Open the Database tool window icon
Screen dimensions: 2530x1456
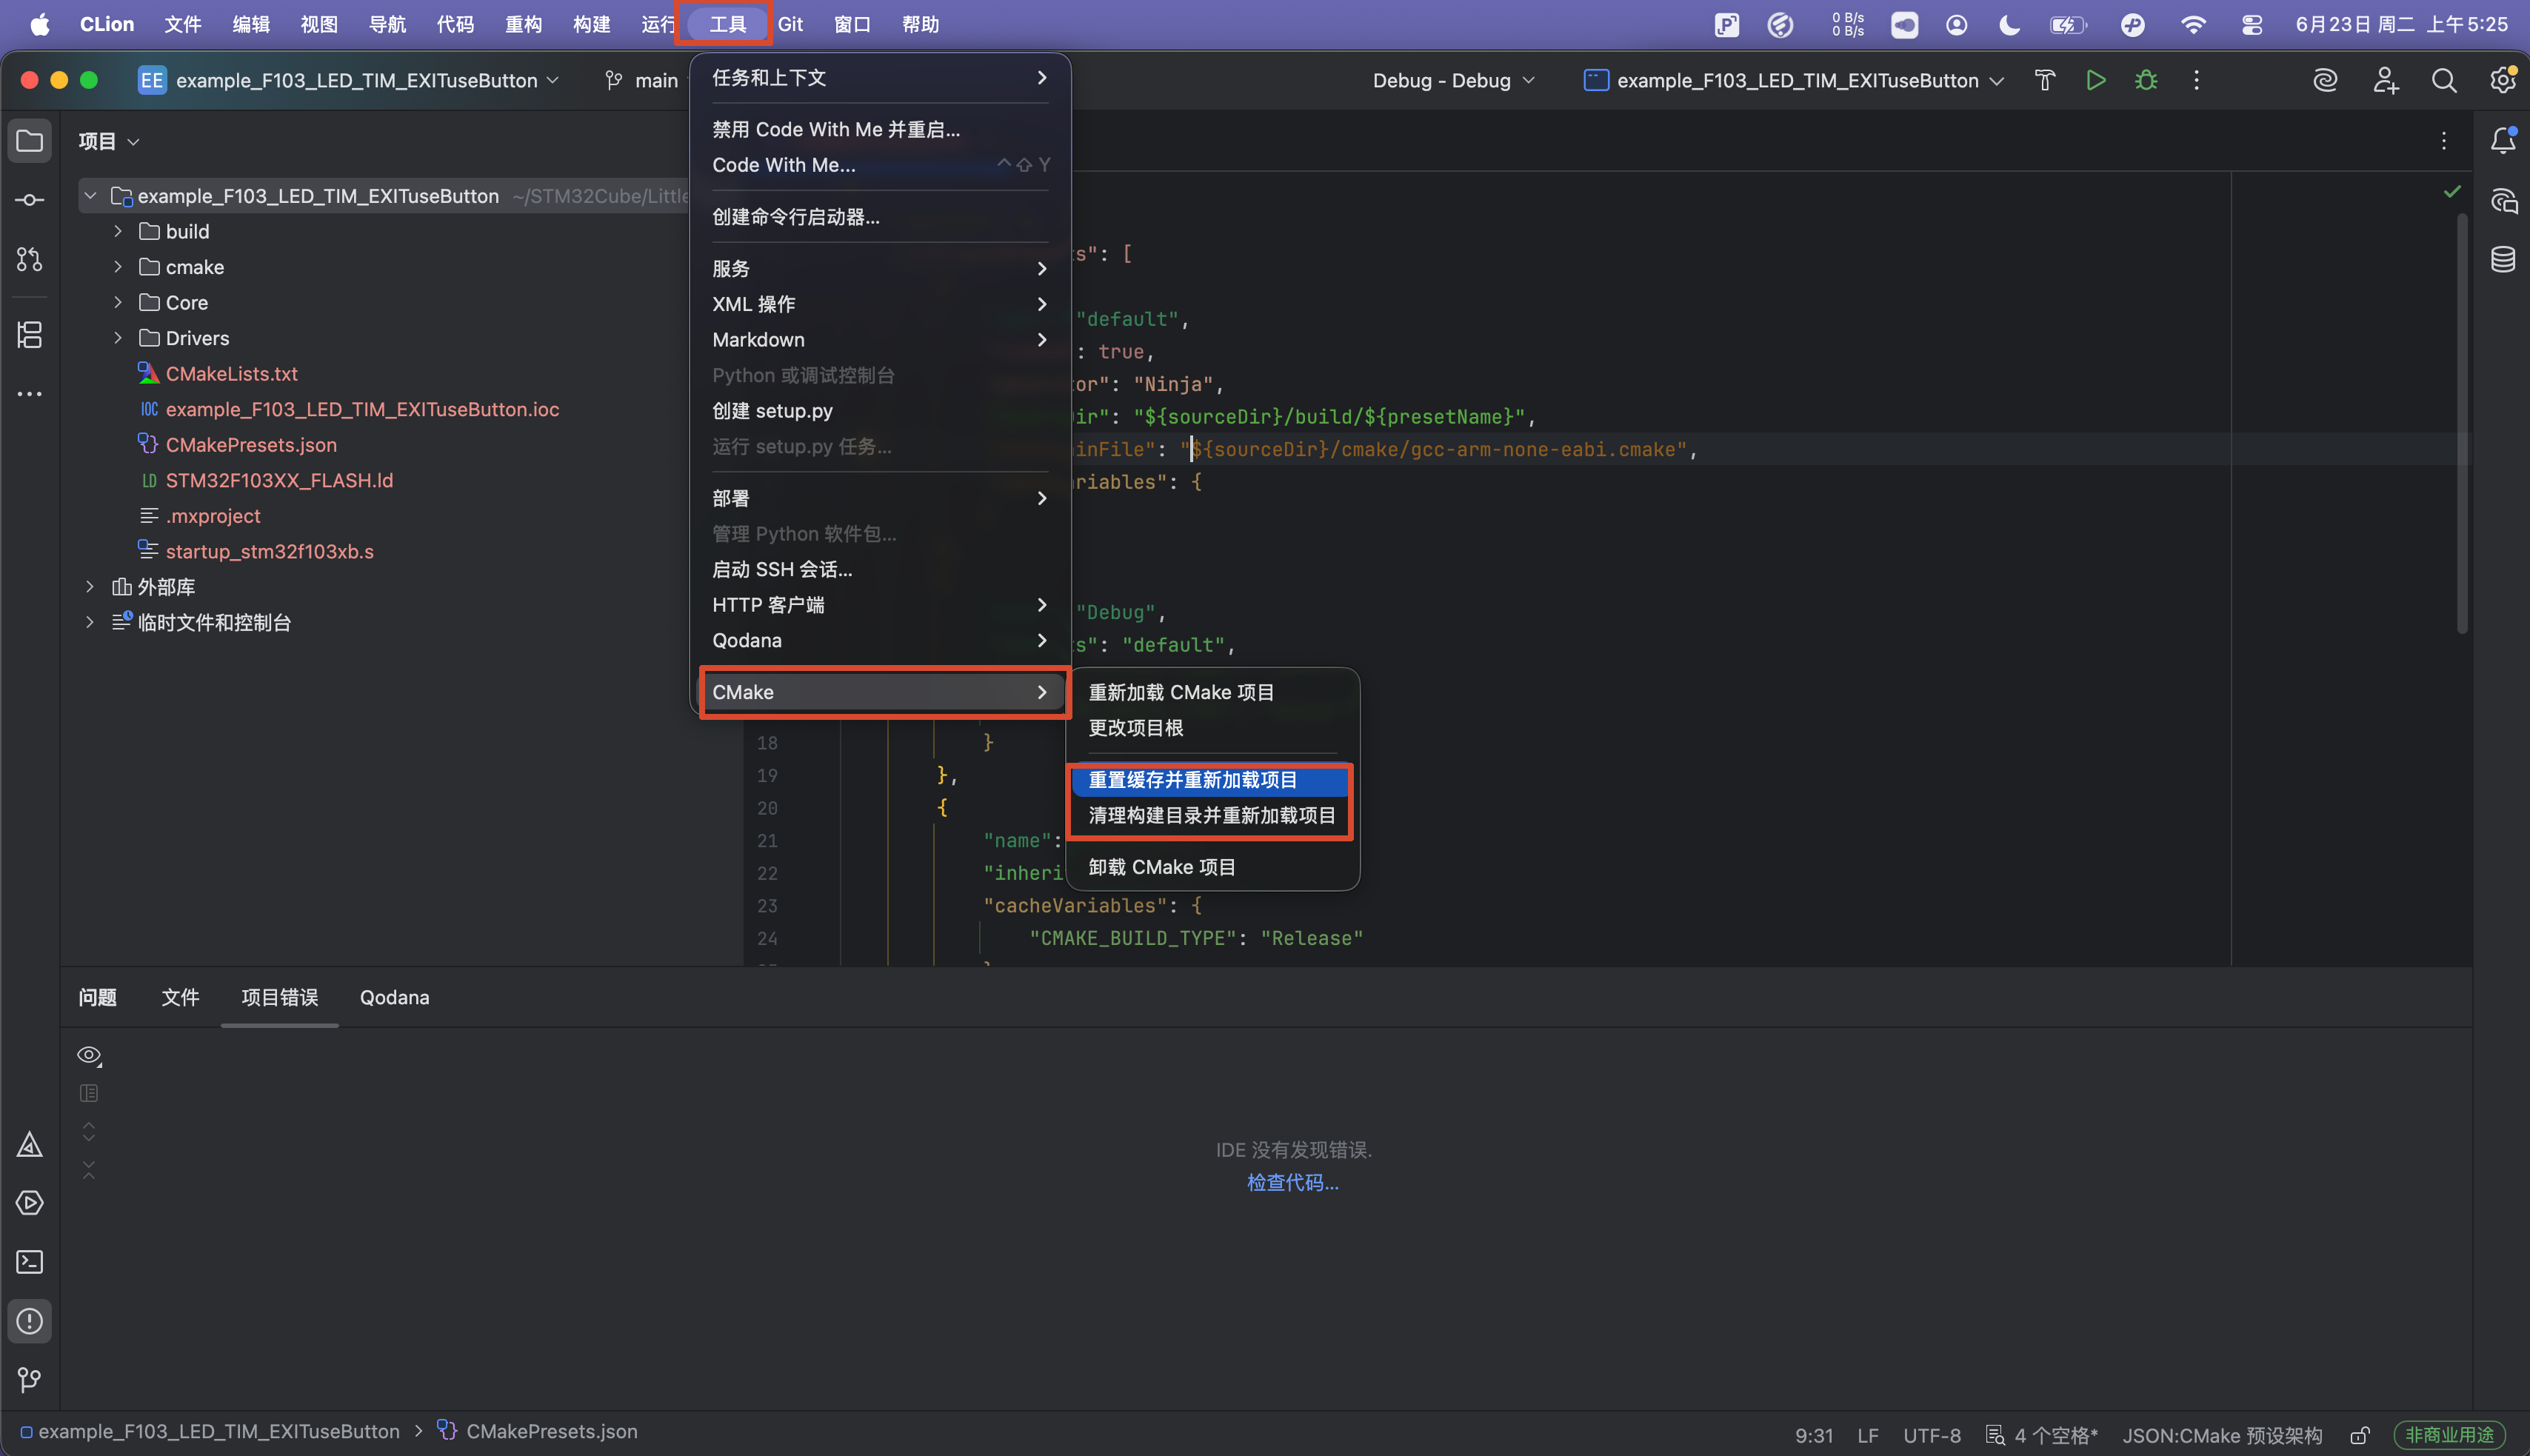tap(2503, 260)
